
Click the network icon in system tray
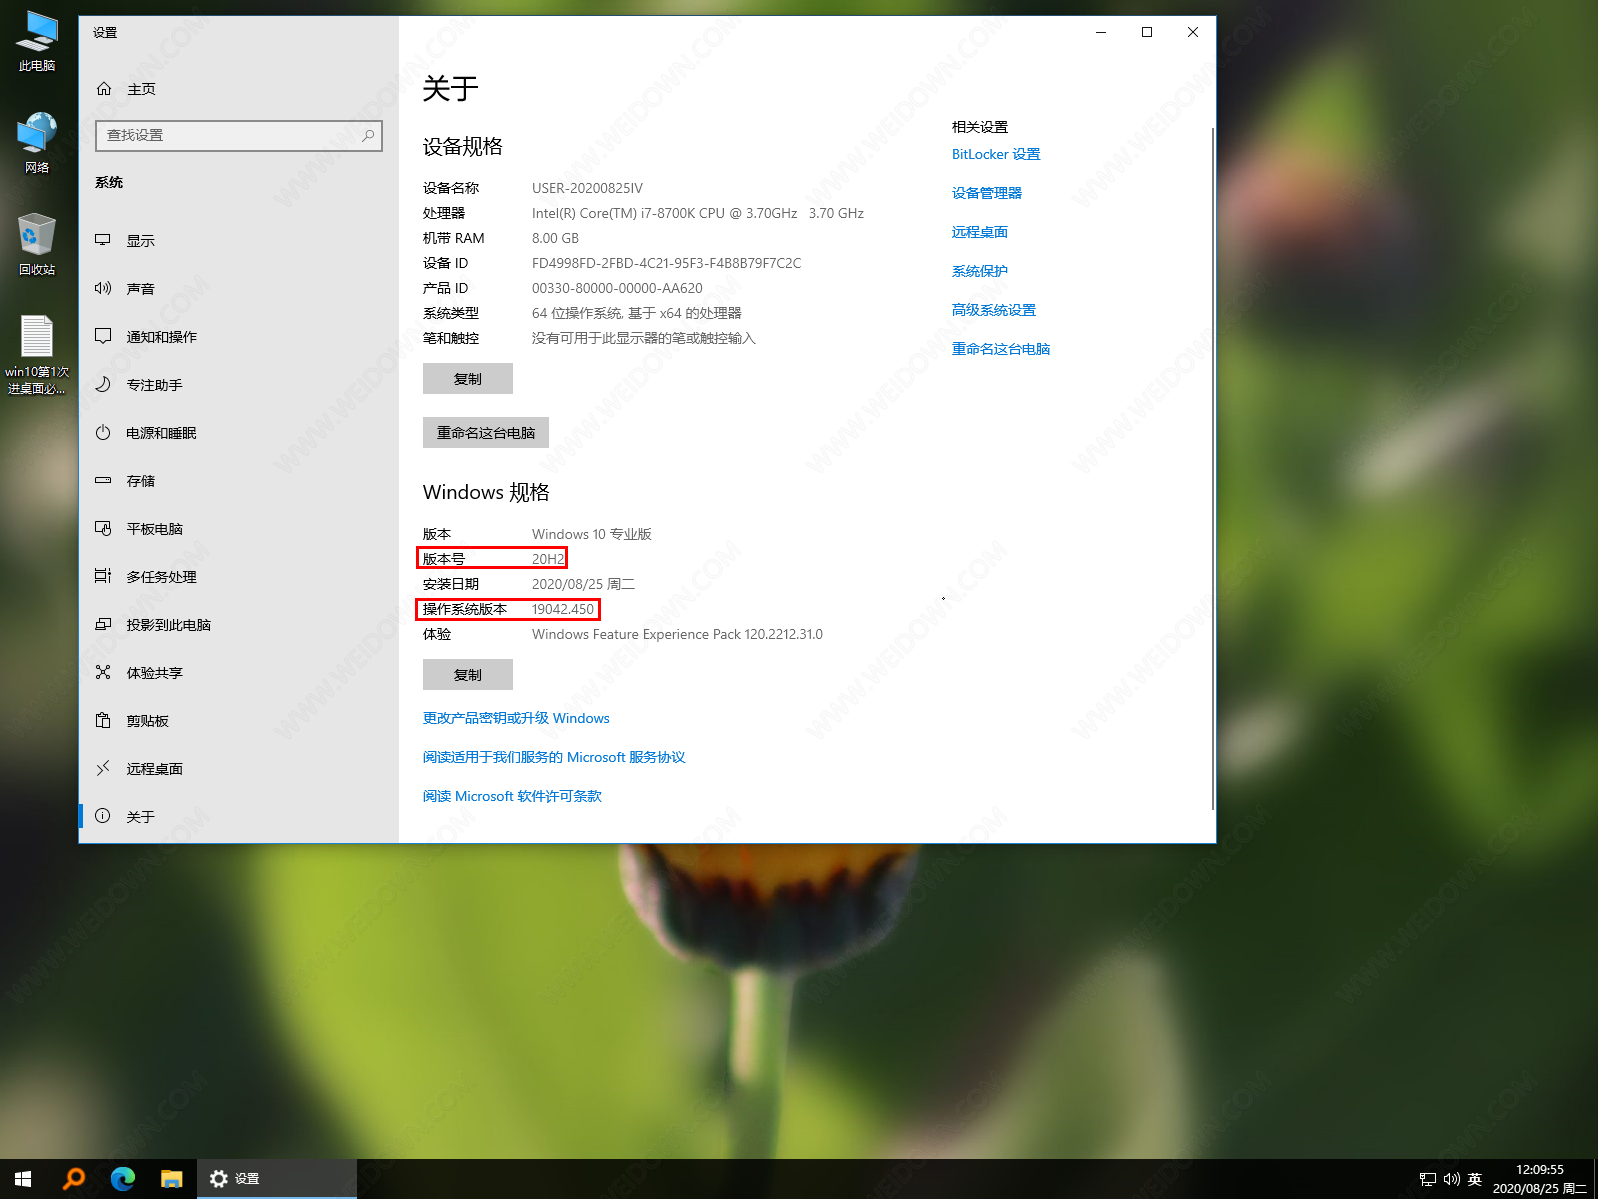(x=1428, y=1179)
